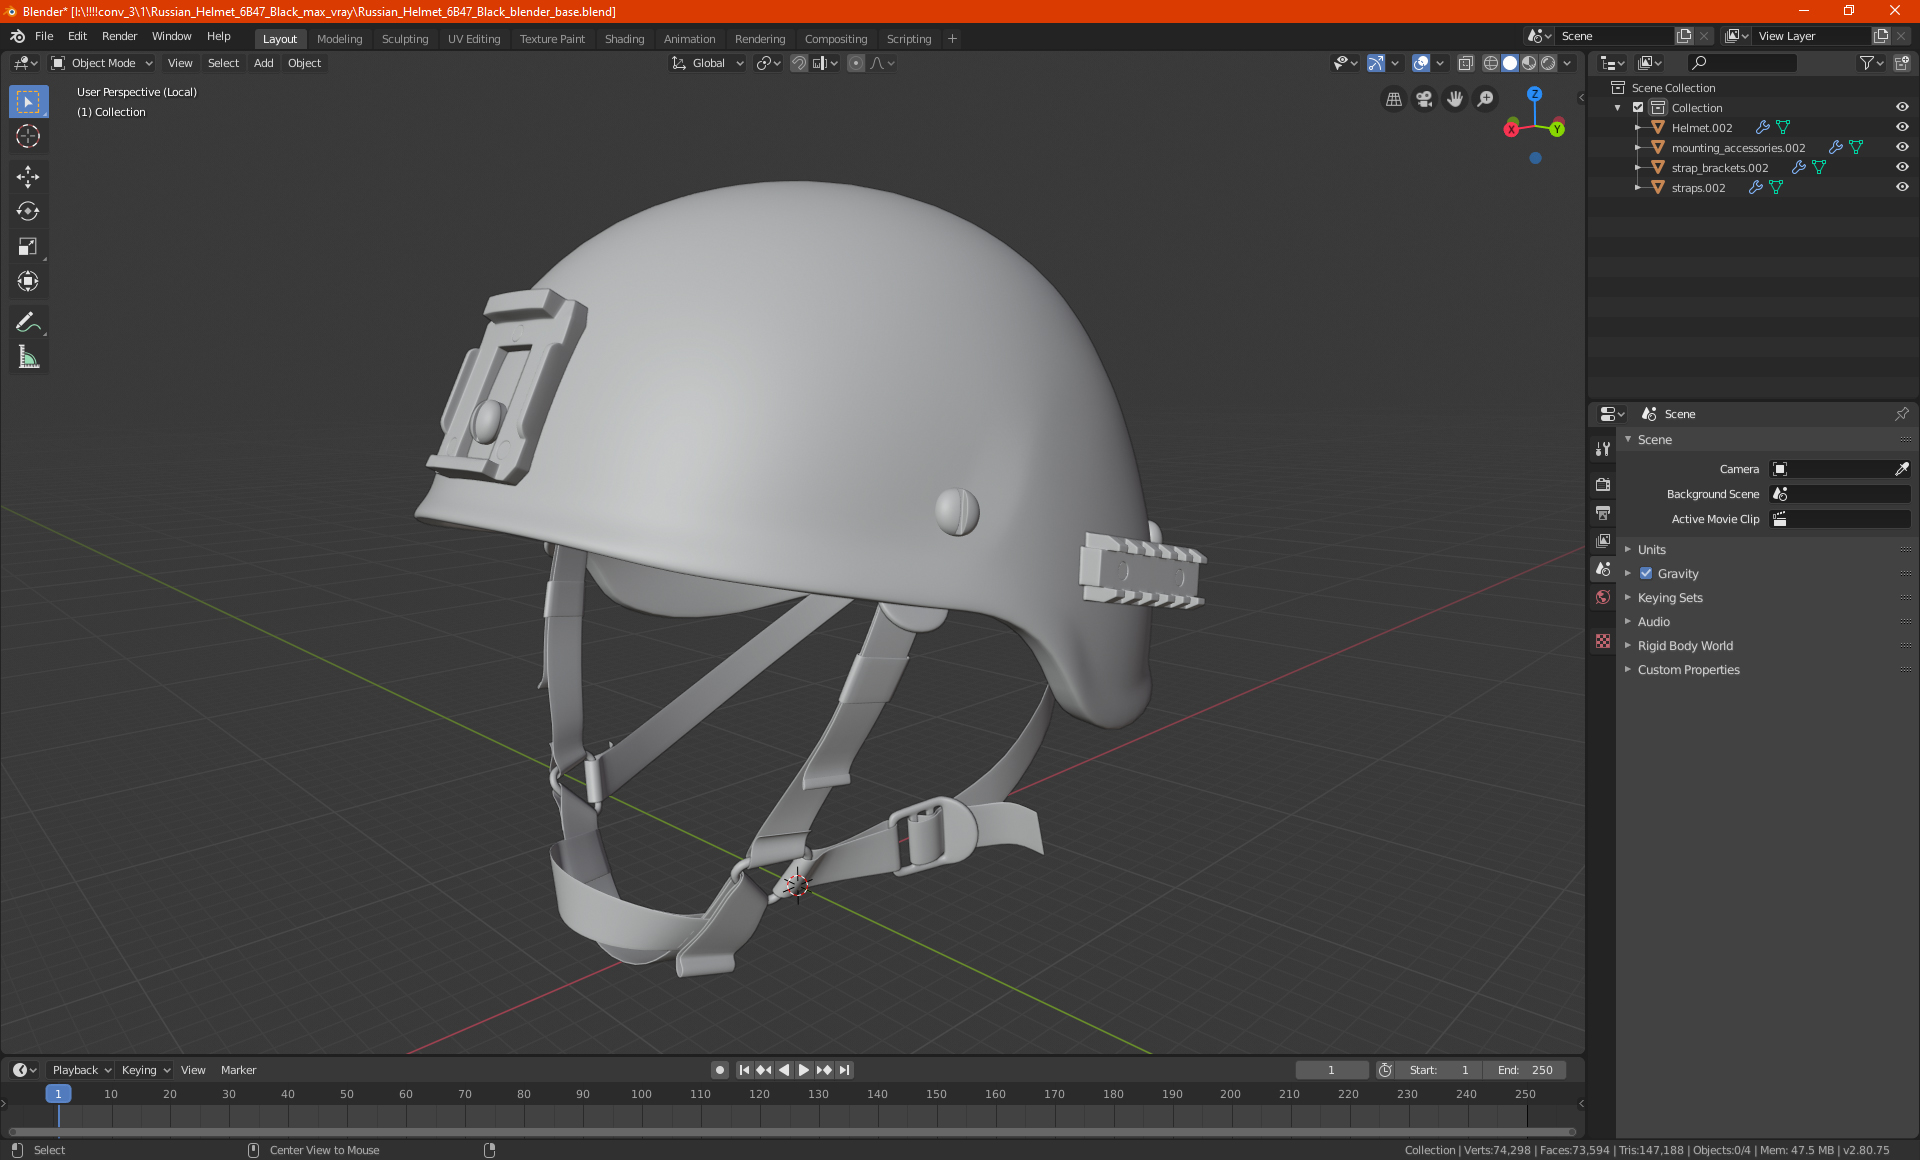Play the animation in reverse
The width and height of the screenshot is (1920, 1160).
click(784, 1070)
